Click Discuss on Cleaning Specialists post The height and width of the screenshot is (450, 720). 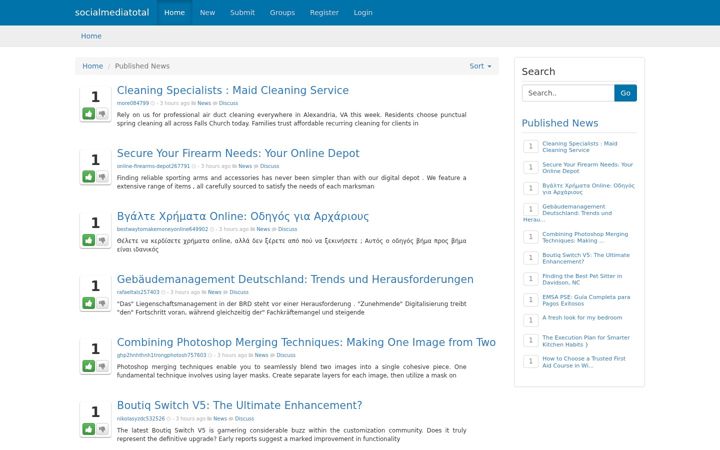coord(228,103)
